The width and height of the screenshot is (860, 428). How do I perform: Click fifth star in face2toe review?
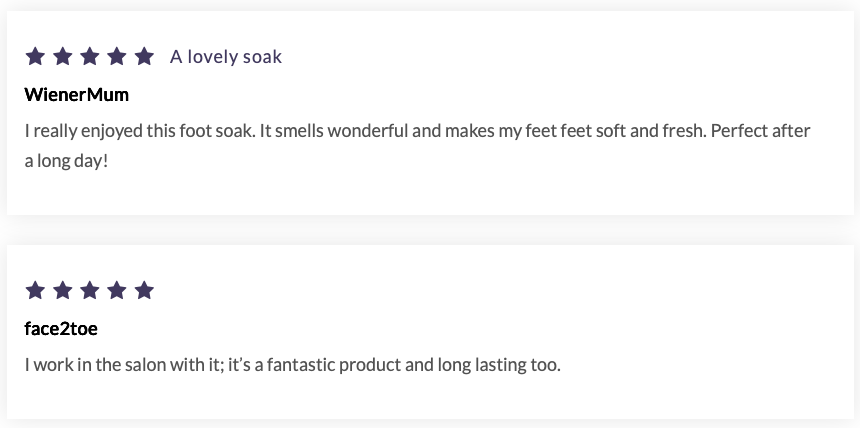tap(144, 291)
